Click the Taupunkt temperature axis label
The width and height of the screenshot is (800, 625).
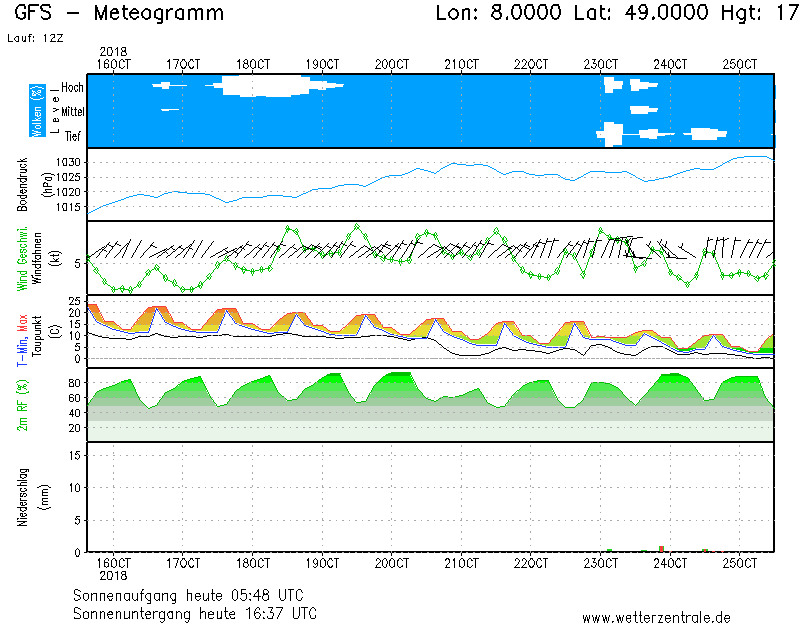point(40,330)
